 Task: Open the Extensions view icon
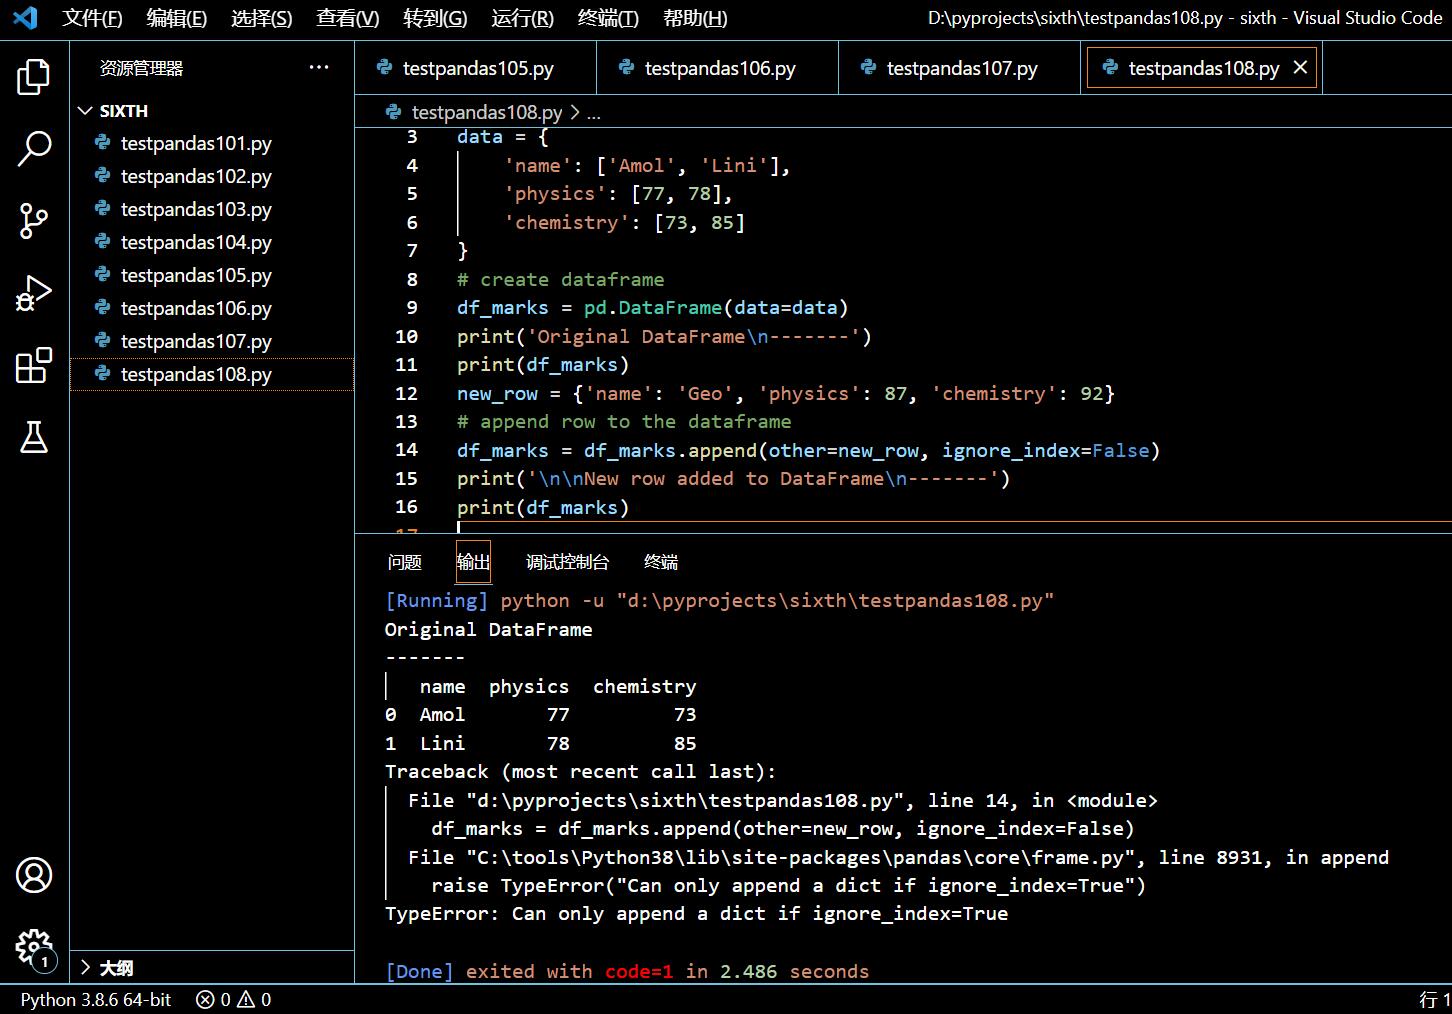tap(34, 365)
